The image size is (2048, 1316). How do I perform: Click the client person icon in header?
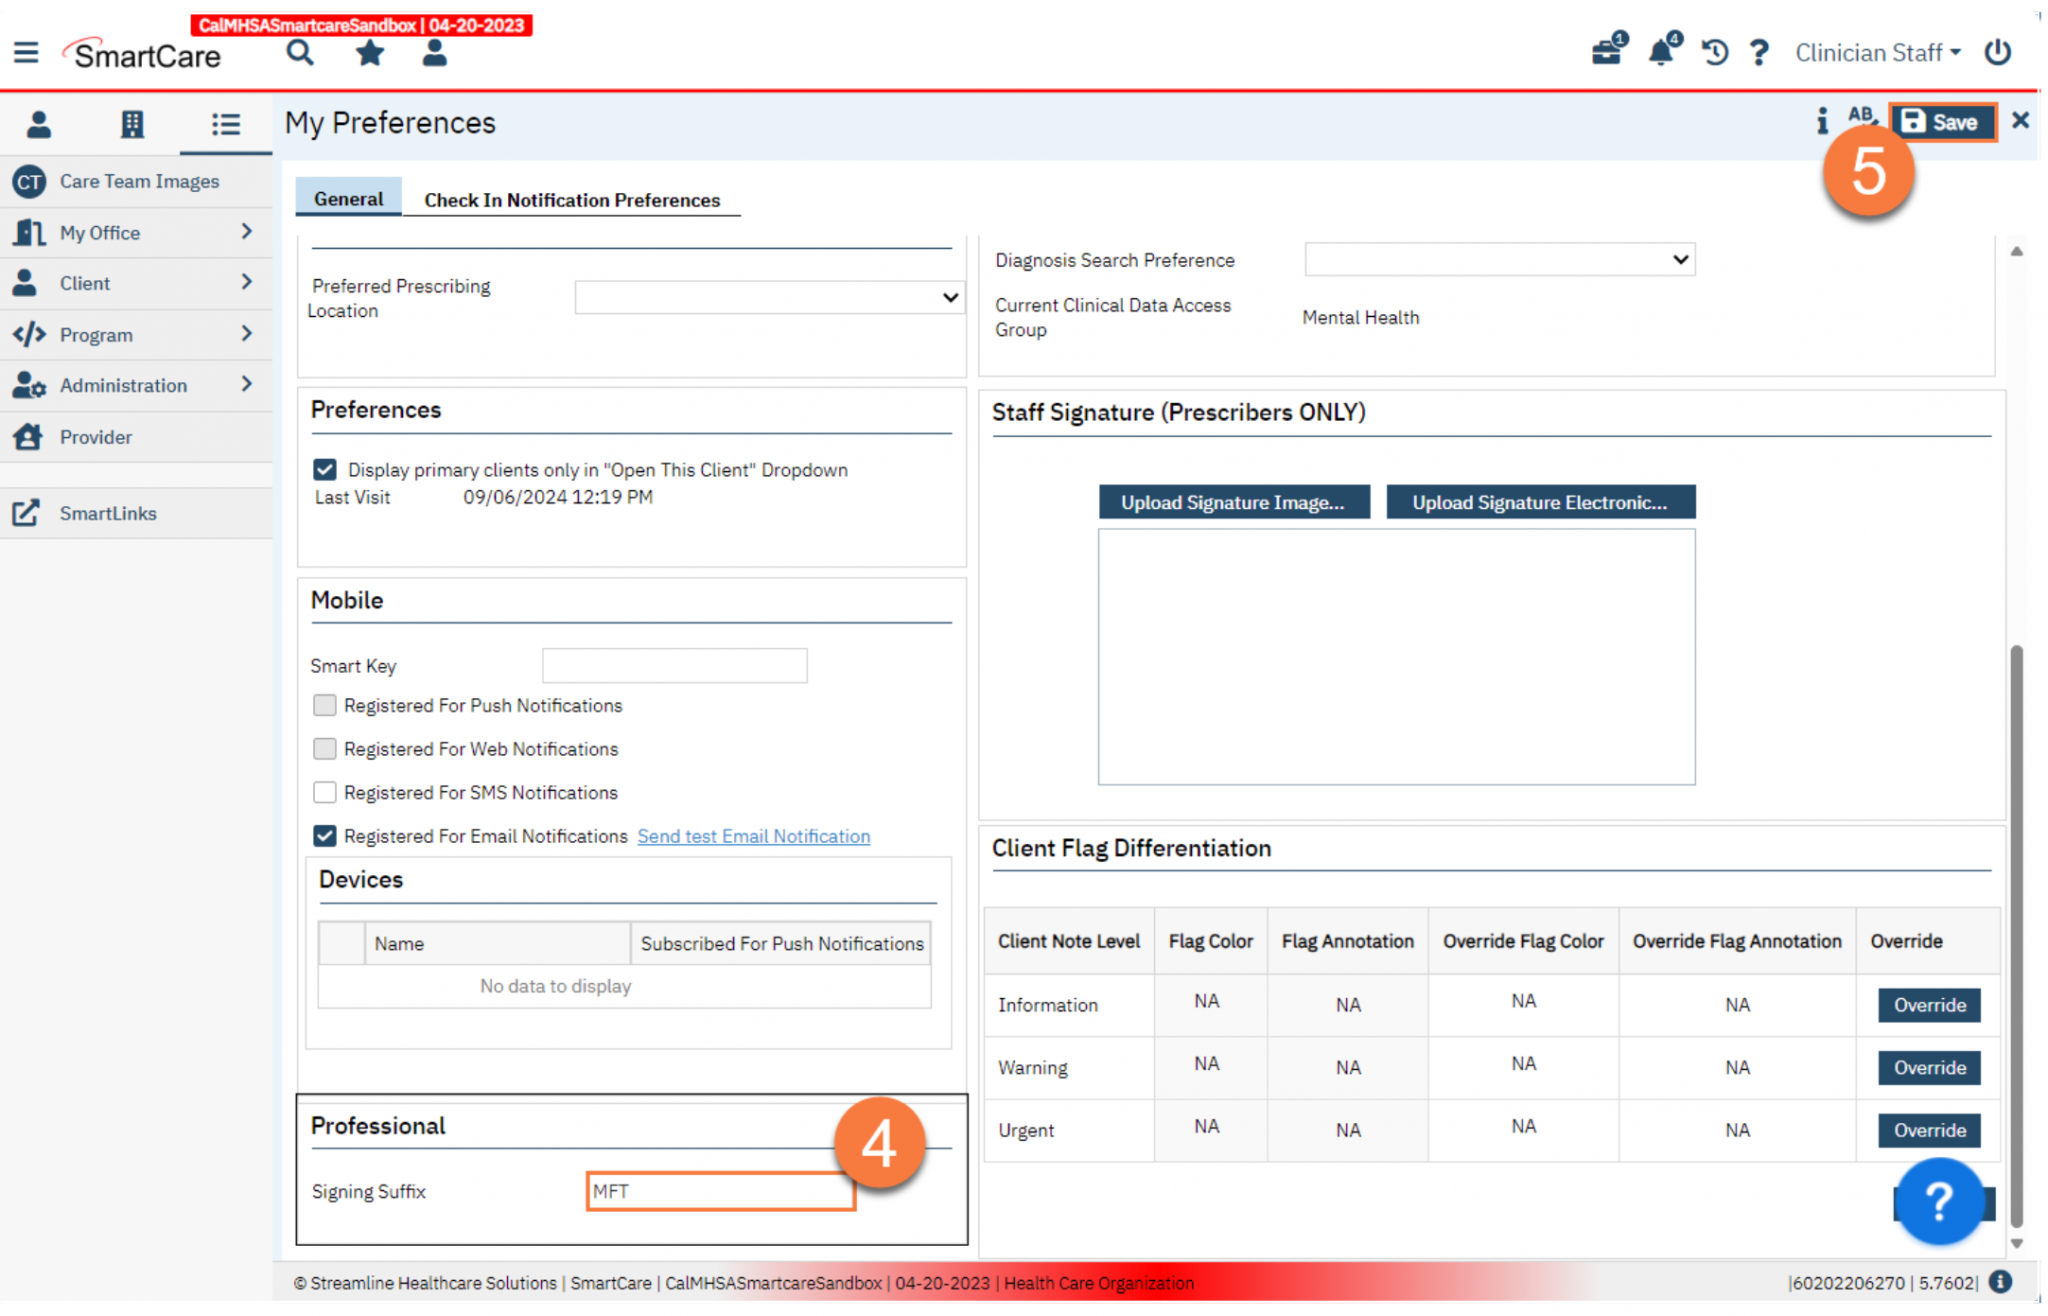click(x=434, y=52)
